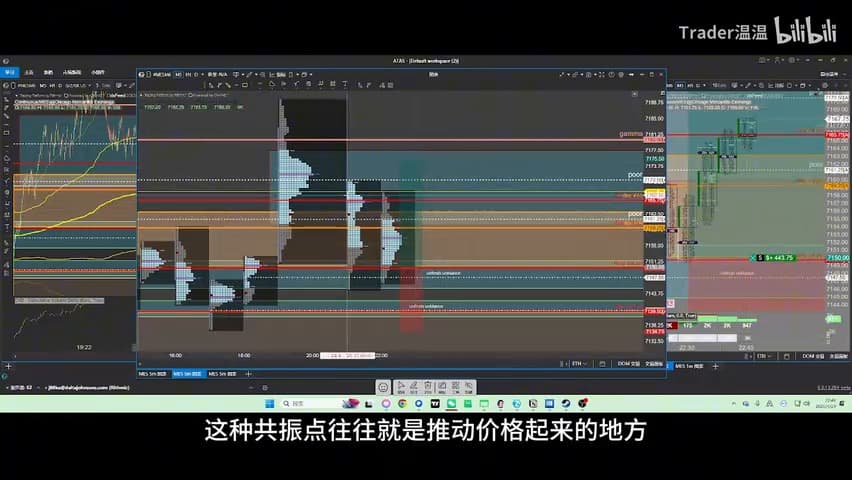Select the rectangle drawing tool in center chart toolbar

coord(245,85)
